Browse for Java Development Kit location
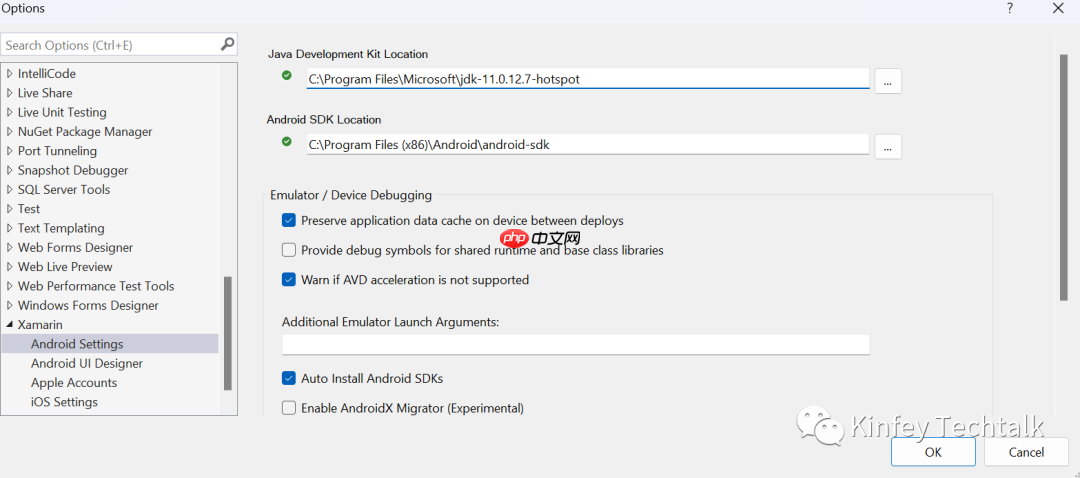Image resolution: width=1080 pixels, height=478 pixels. point(888,81)
